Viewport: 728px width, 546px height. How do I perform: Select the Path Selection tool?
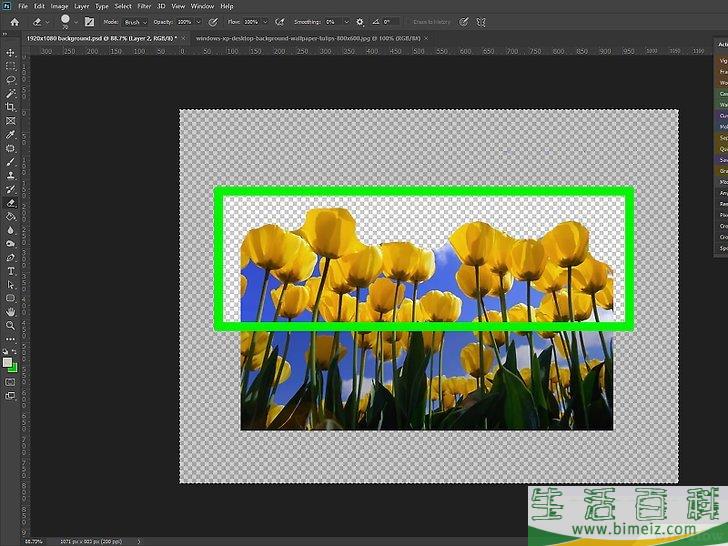[10, 285]
